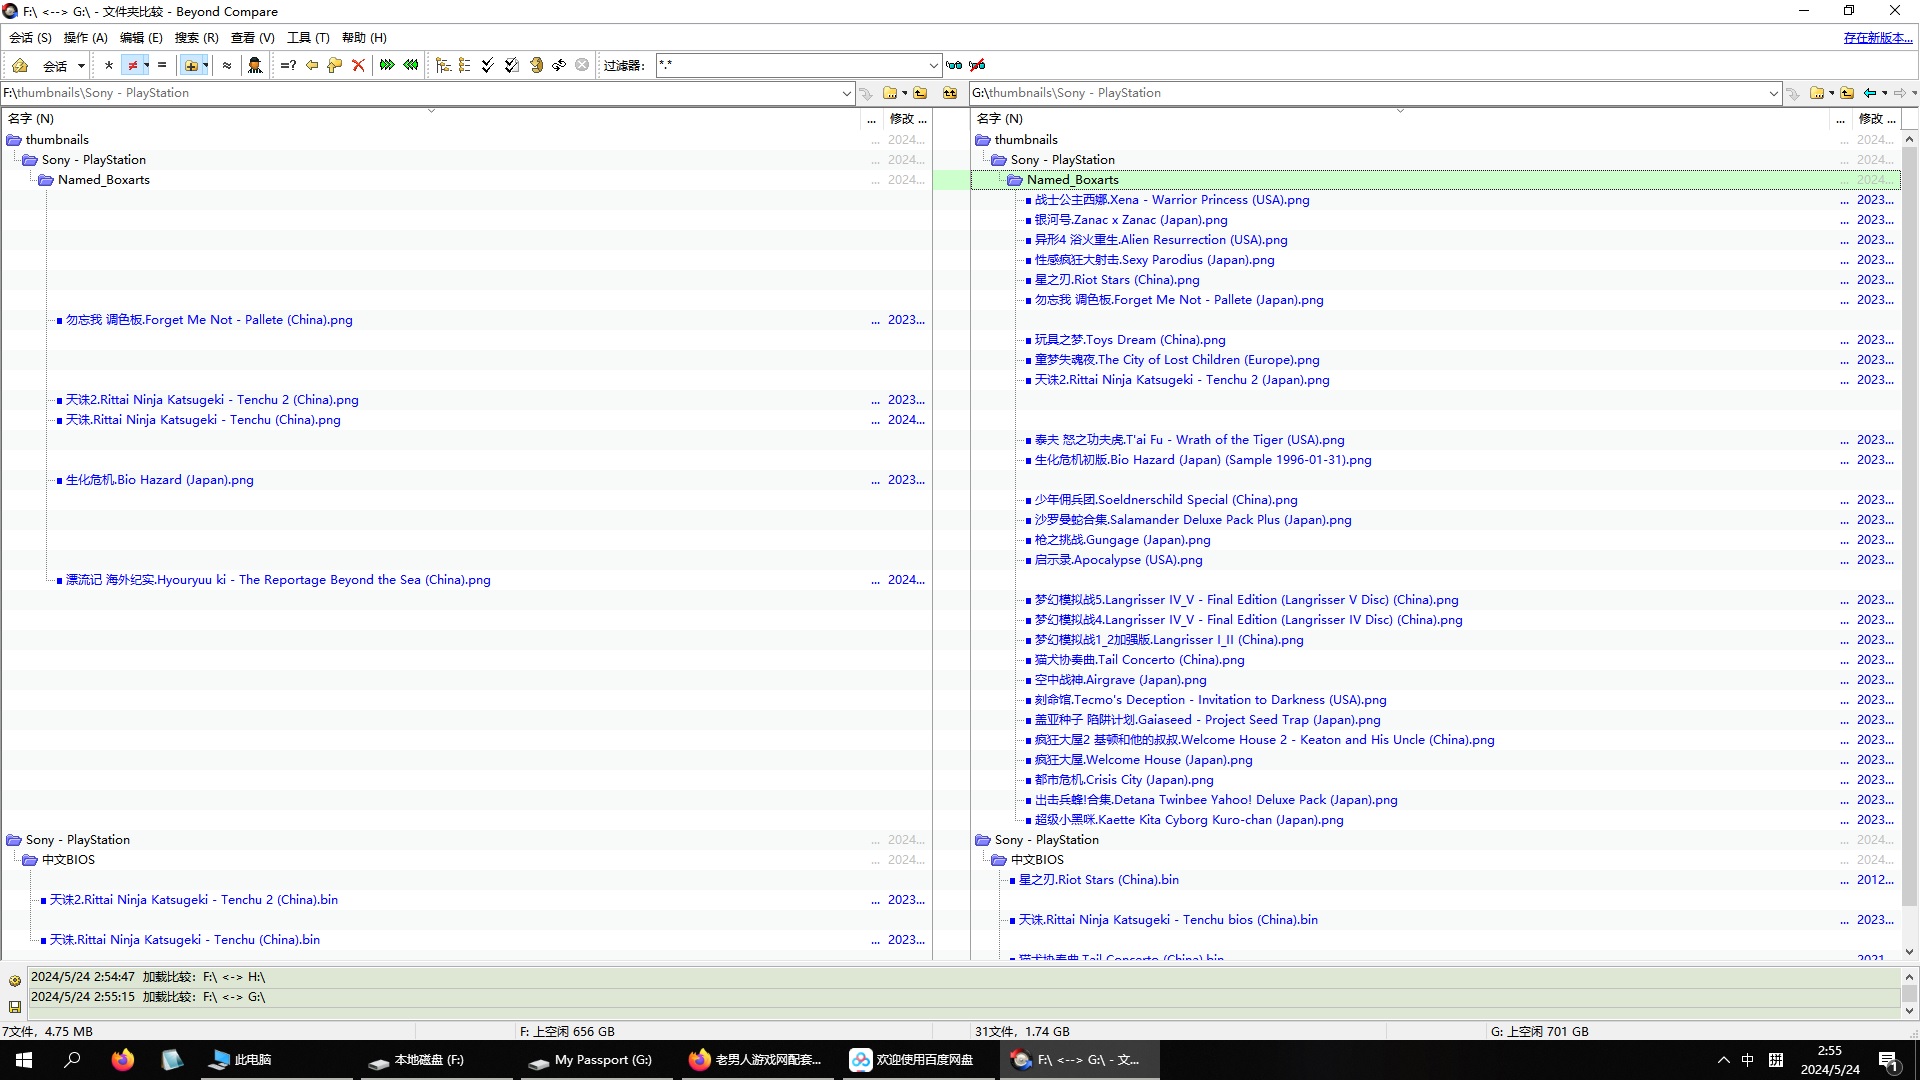Click right pane browse folder icon
Image resolution: width=1920 pixels, height=1080 pixels.
1818,93
